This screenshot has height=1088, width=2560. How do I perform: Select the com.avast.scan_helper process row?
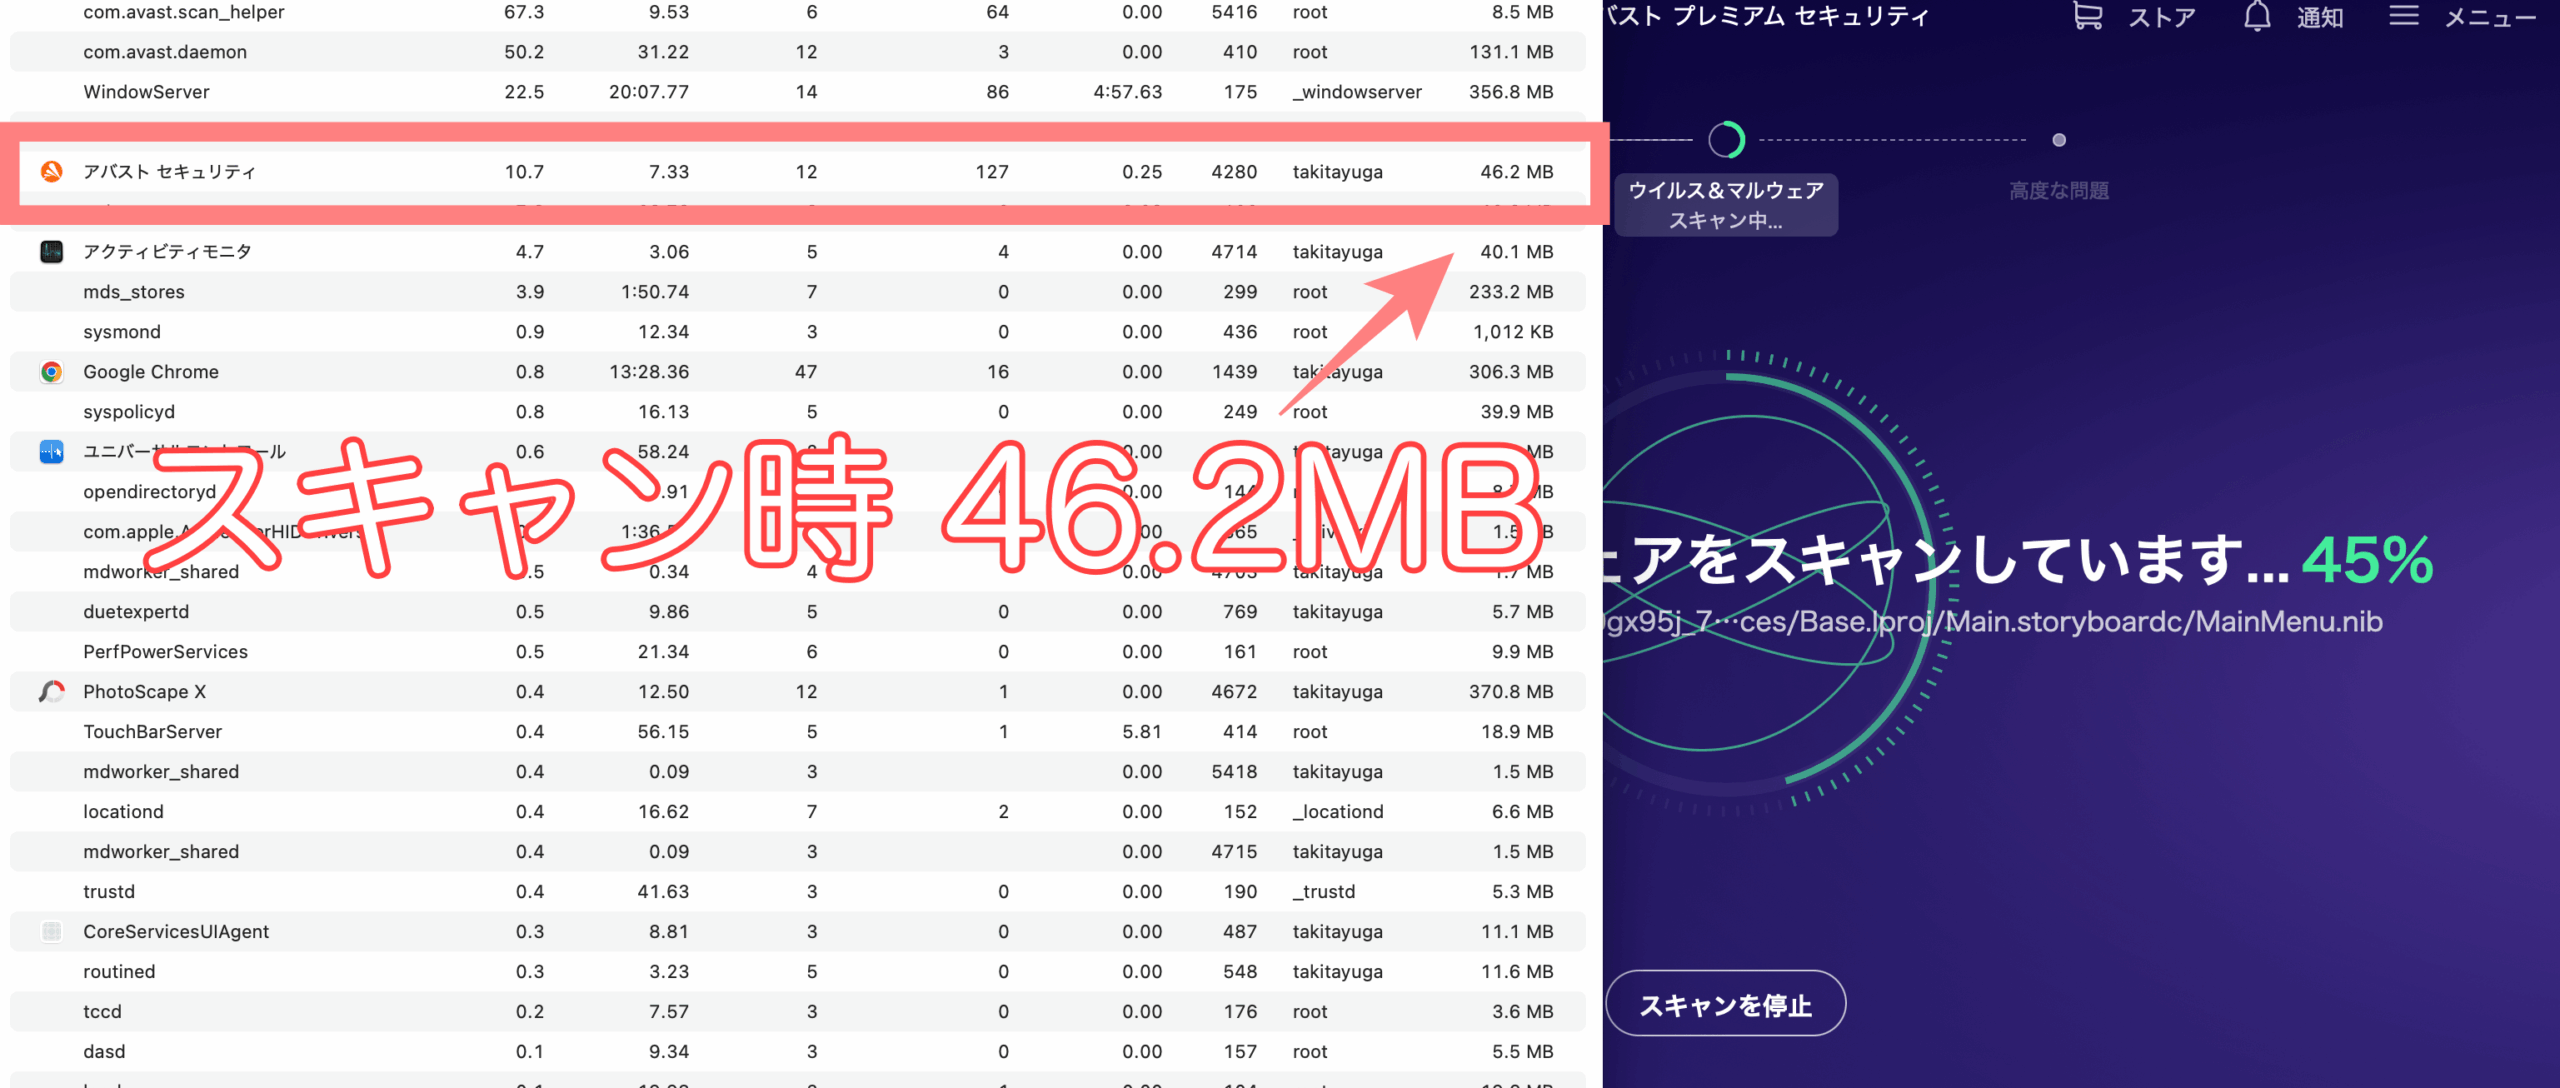pos(797,12)
